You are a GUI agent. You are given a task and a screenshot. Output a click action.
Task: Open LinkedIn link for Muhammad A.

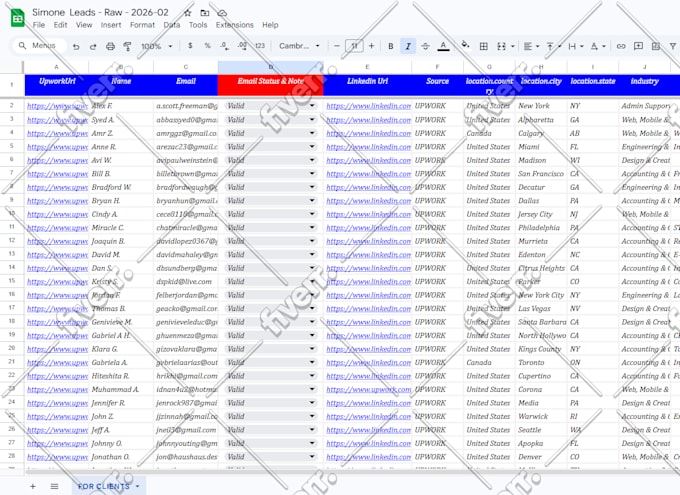coord(369,390)
